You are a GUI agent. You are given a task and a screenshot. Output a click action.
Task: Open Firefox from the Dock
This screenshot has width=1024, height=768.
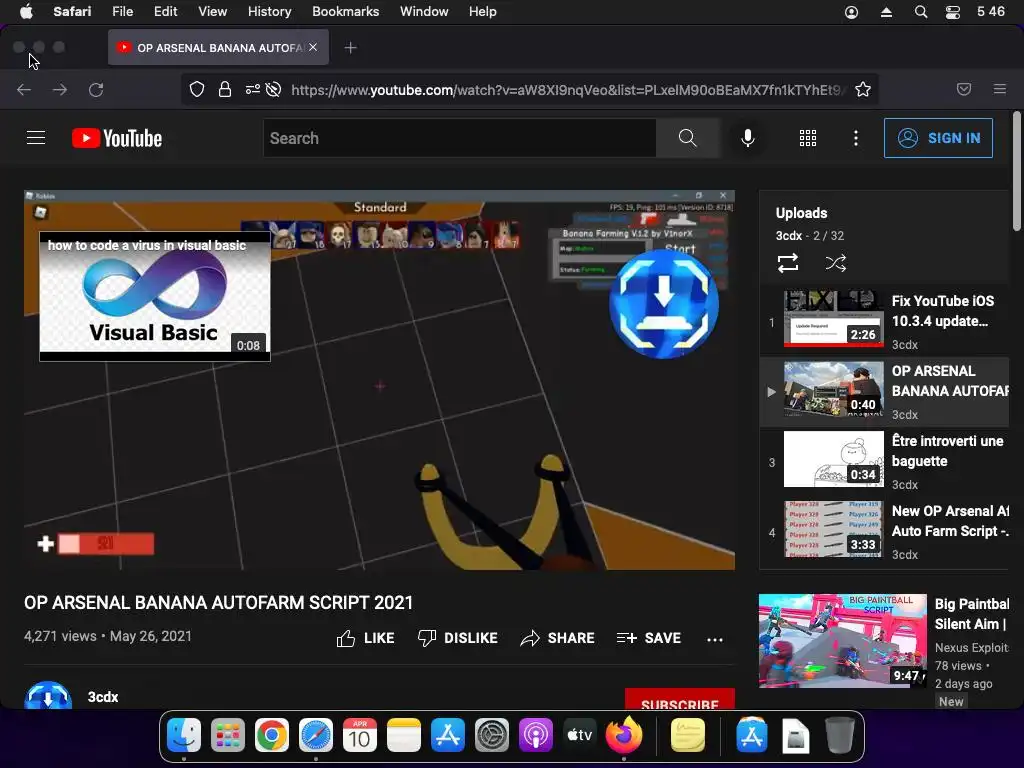tap(624, 735)
